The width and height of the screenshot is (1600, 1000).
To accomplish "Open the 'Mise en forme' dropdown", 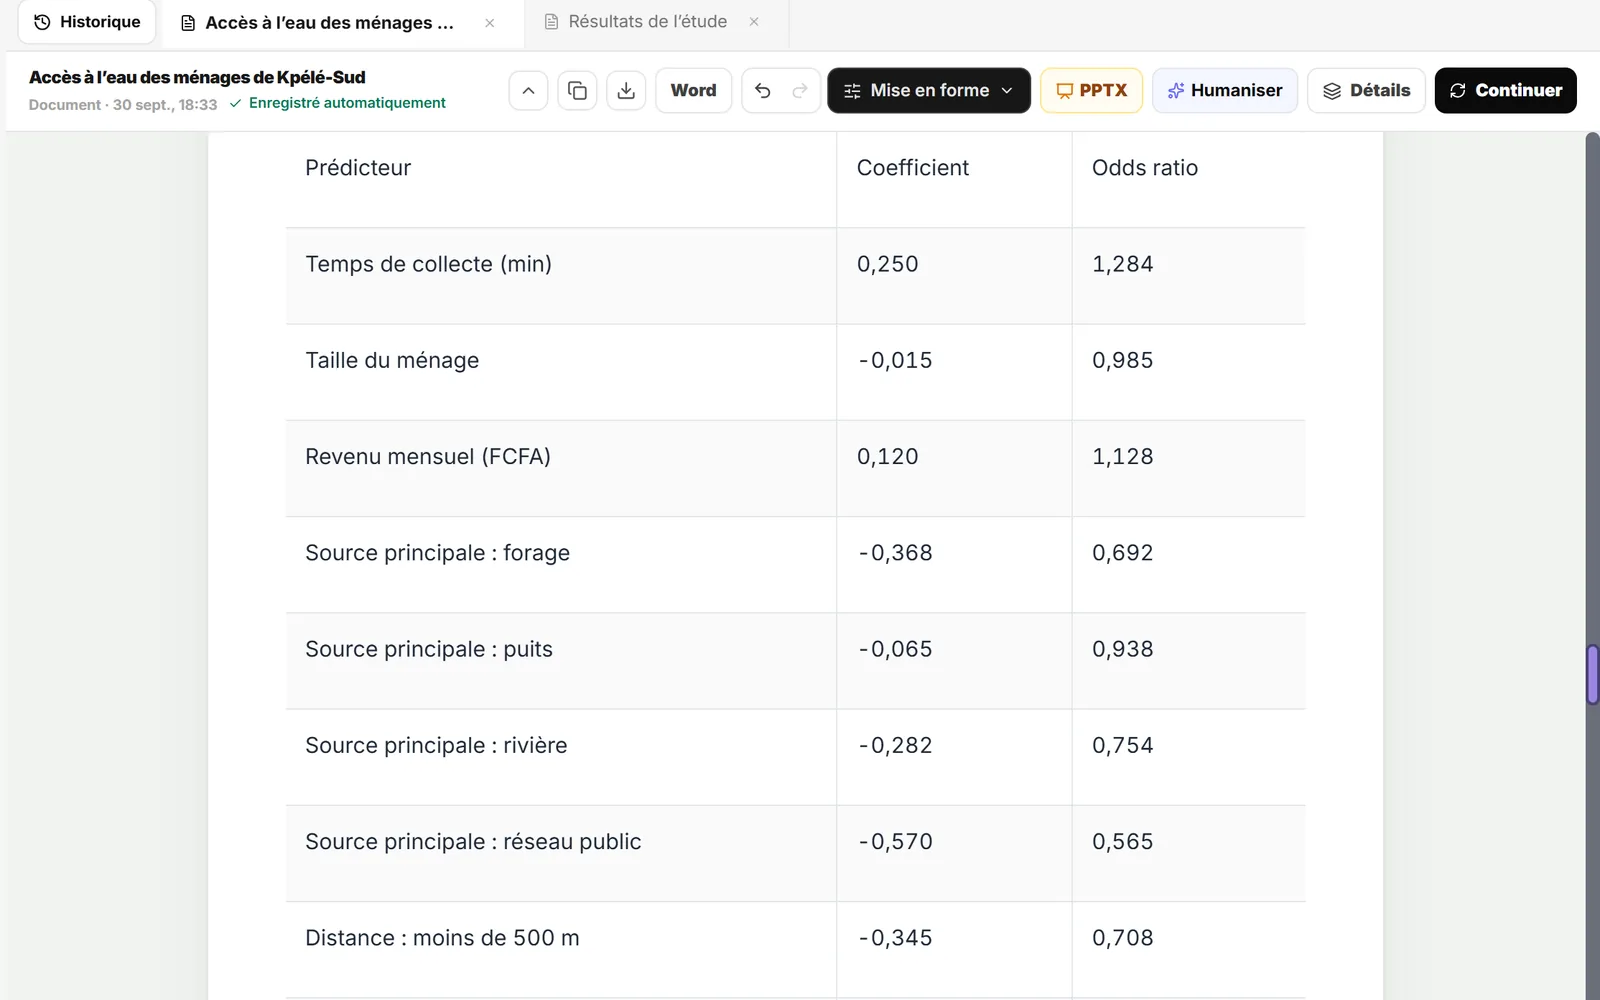I will 929,91.
